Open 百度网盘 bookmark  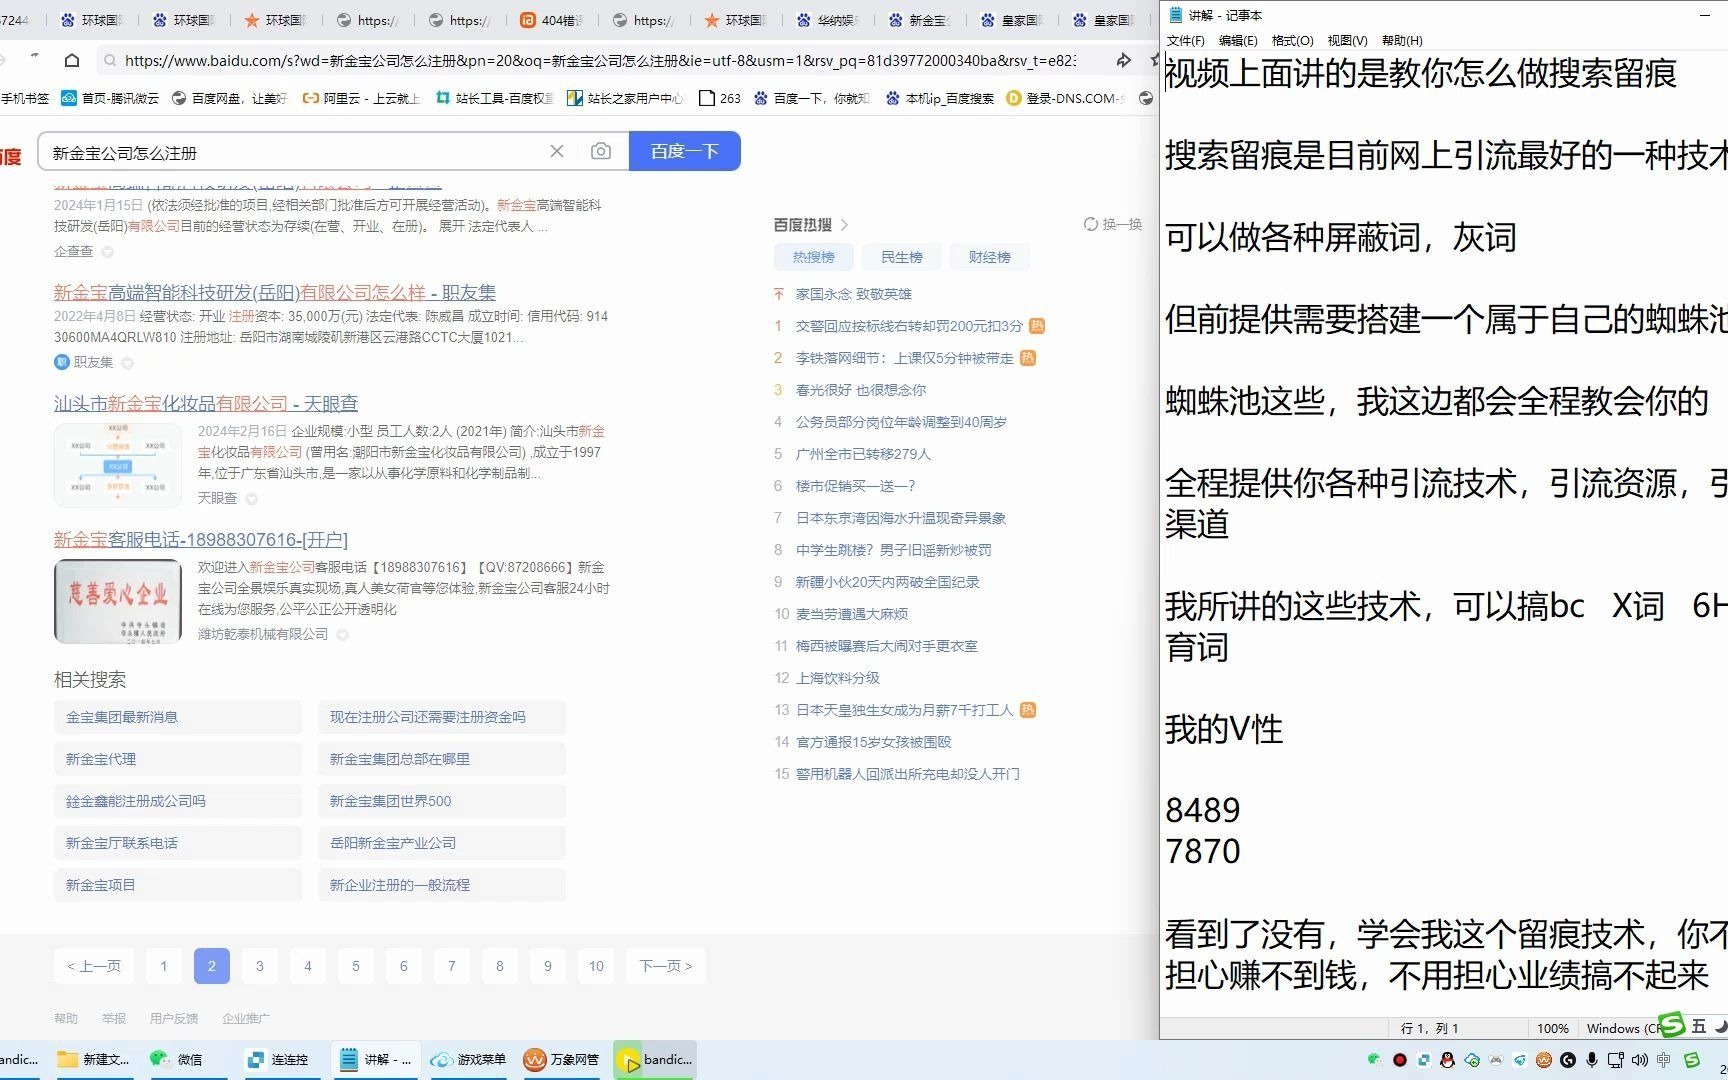(x=229, y=98)
